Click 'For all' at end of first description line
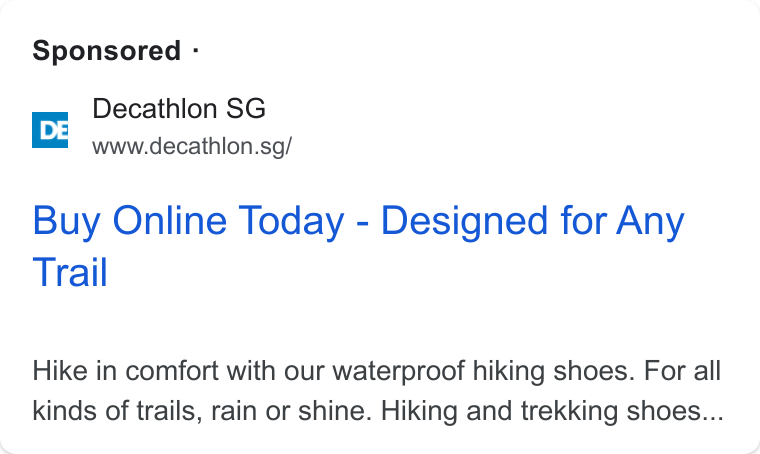The width and height of the screenshot is (760, 454). [682, 371]
